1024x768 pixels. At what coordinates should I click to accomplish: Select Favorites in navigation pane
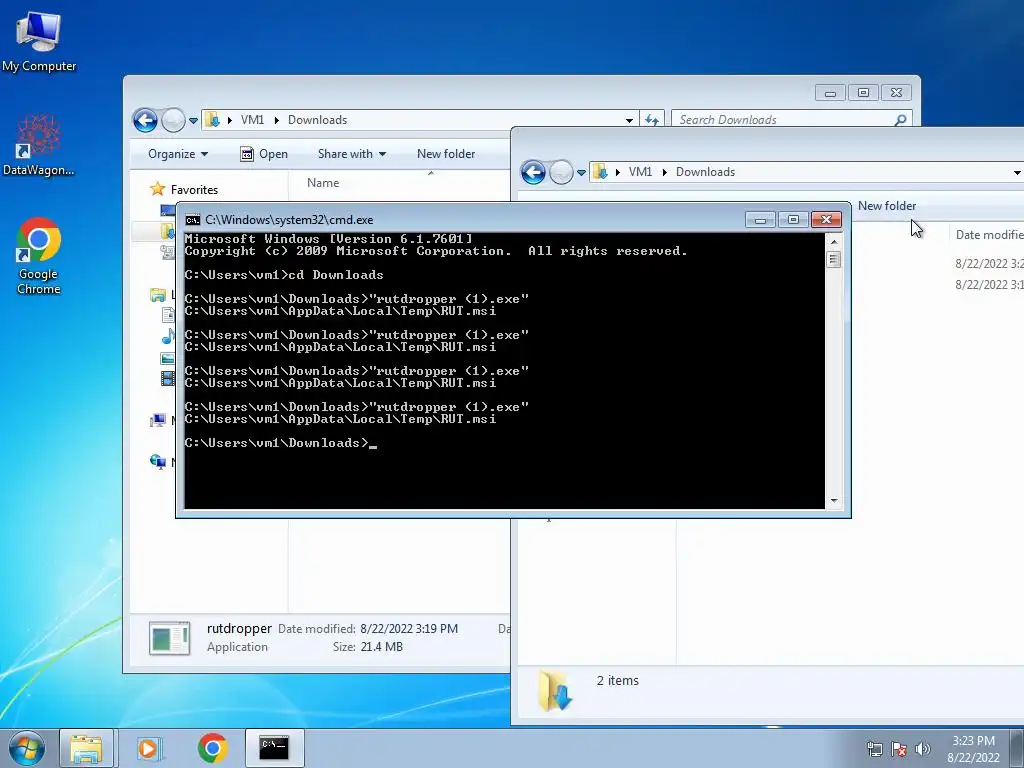[194, 190]
